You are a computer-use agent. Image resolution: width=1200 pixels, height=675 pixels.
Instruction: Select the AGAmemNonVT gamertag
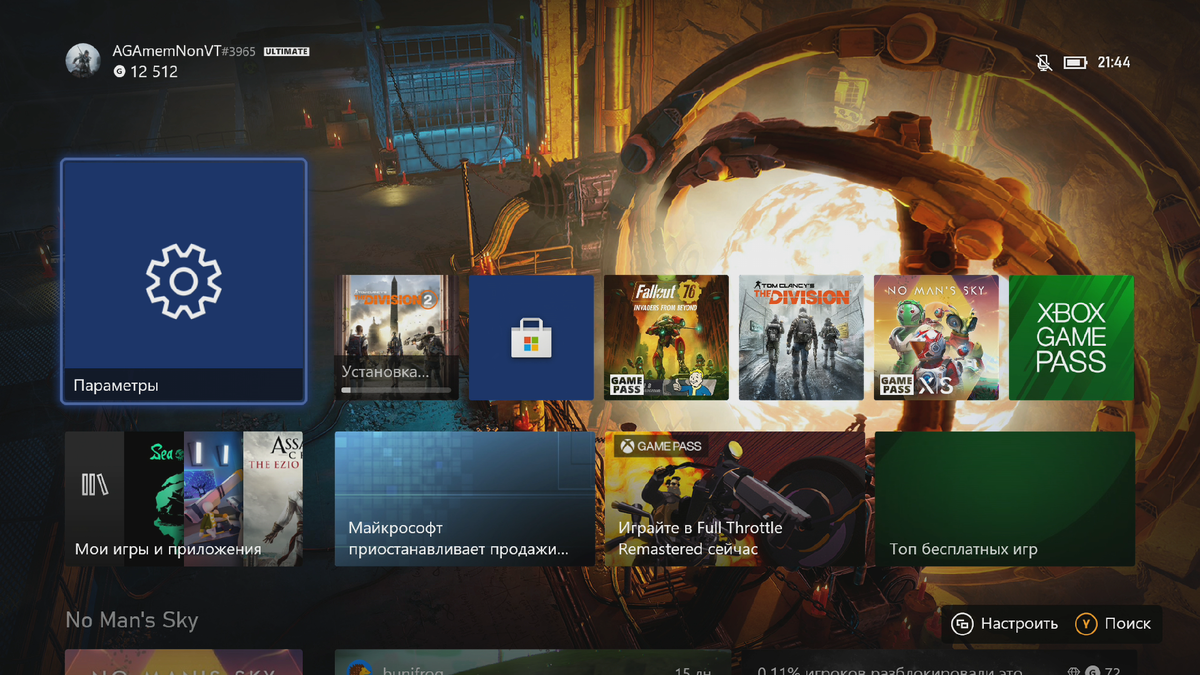pyautogui.click(x=166, y=51)
